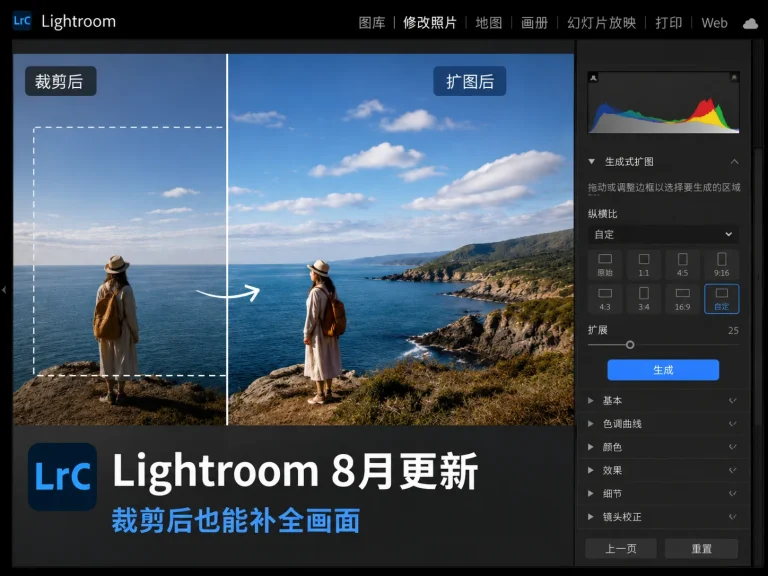Expand the 镜头校正 panel triangle

coord(591,517)
